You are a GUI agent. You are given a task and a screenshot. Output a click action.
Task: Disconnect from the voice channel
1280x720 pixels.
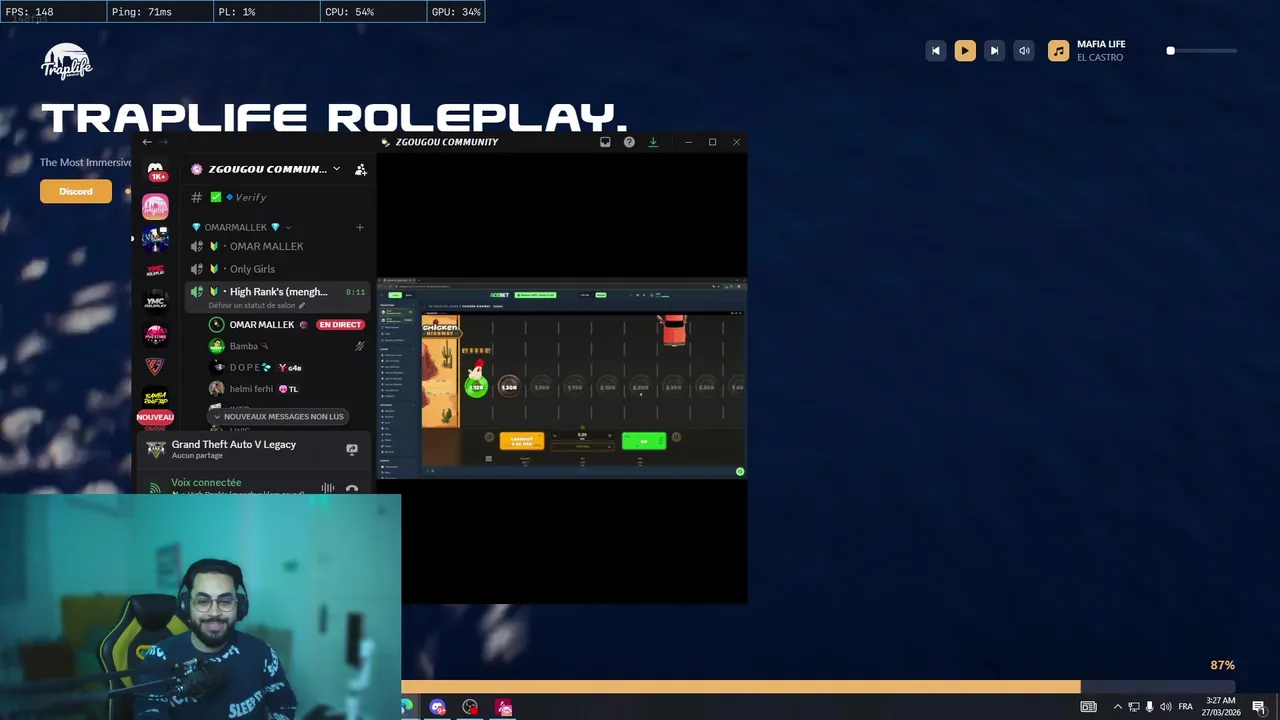point(352,489)
